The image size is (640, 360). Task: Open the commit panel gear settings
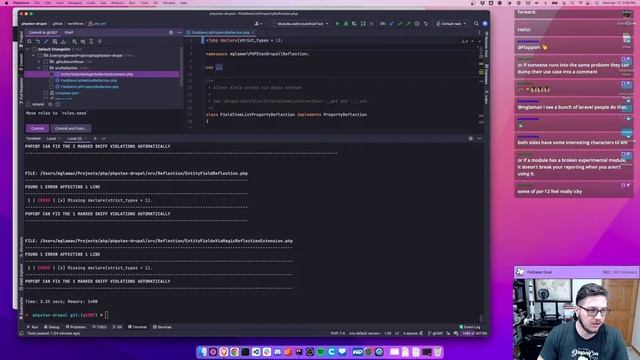tap(171, 33)
